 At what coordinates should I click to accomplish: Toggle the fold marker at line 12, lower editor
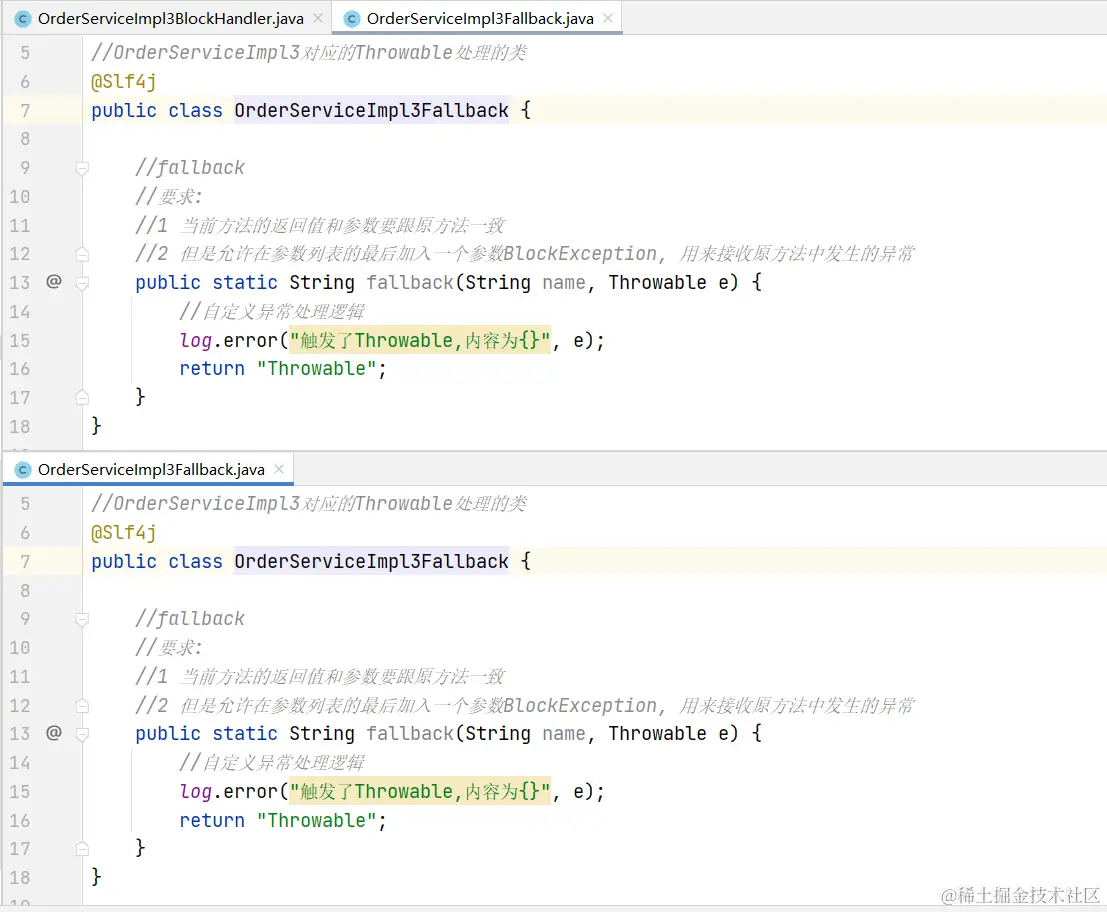[82, 705]
